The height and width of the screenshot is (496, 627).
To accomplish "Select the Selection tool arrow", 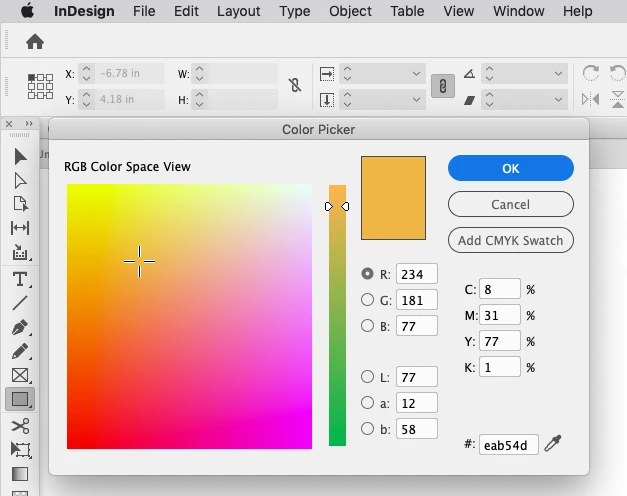I will (20, 156).
